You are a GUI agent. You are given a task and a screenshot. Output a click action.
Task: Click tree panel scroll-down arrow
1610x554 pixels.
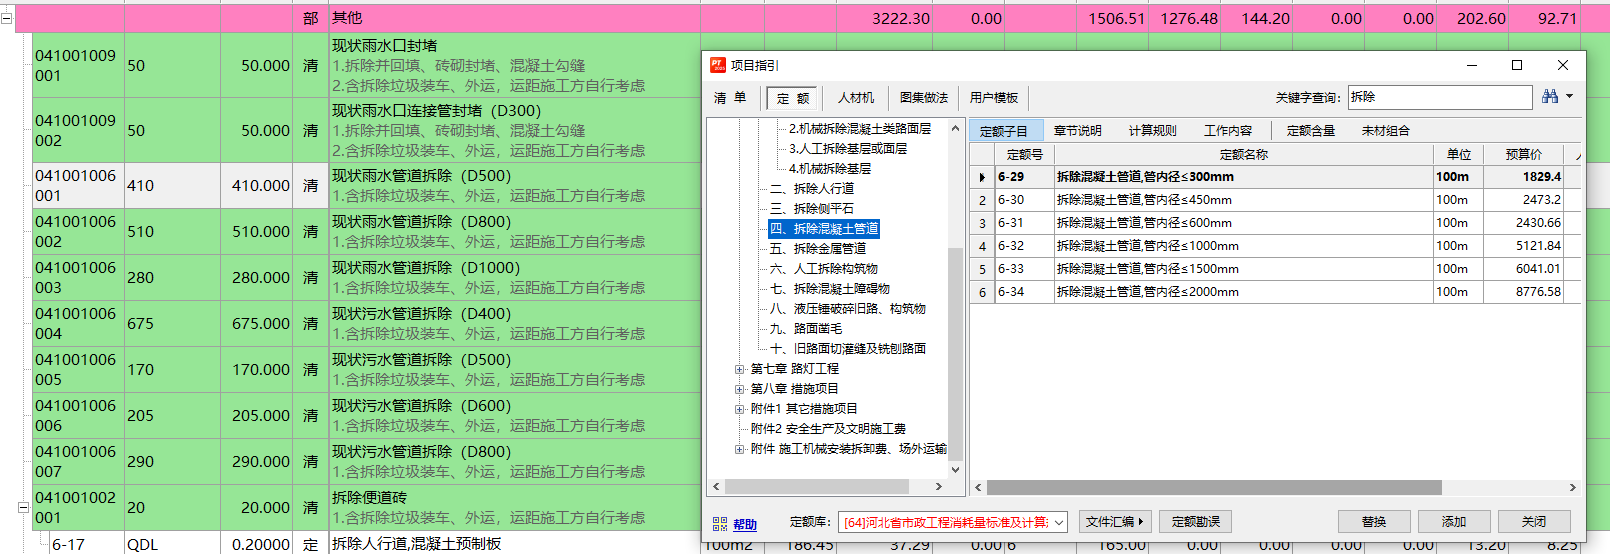click(x=955, y=469)
